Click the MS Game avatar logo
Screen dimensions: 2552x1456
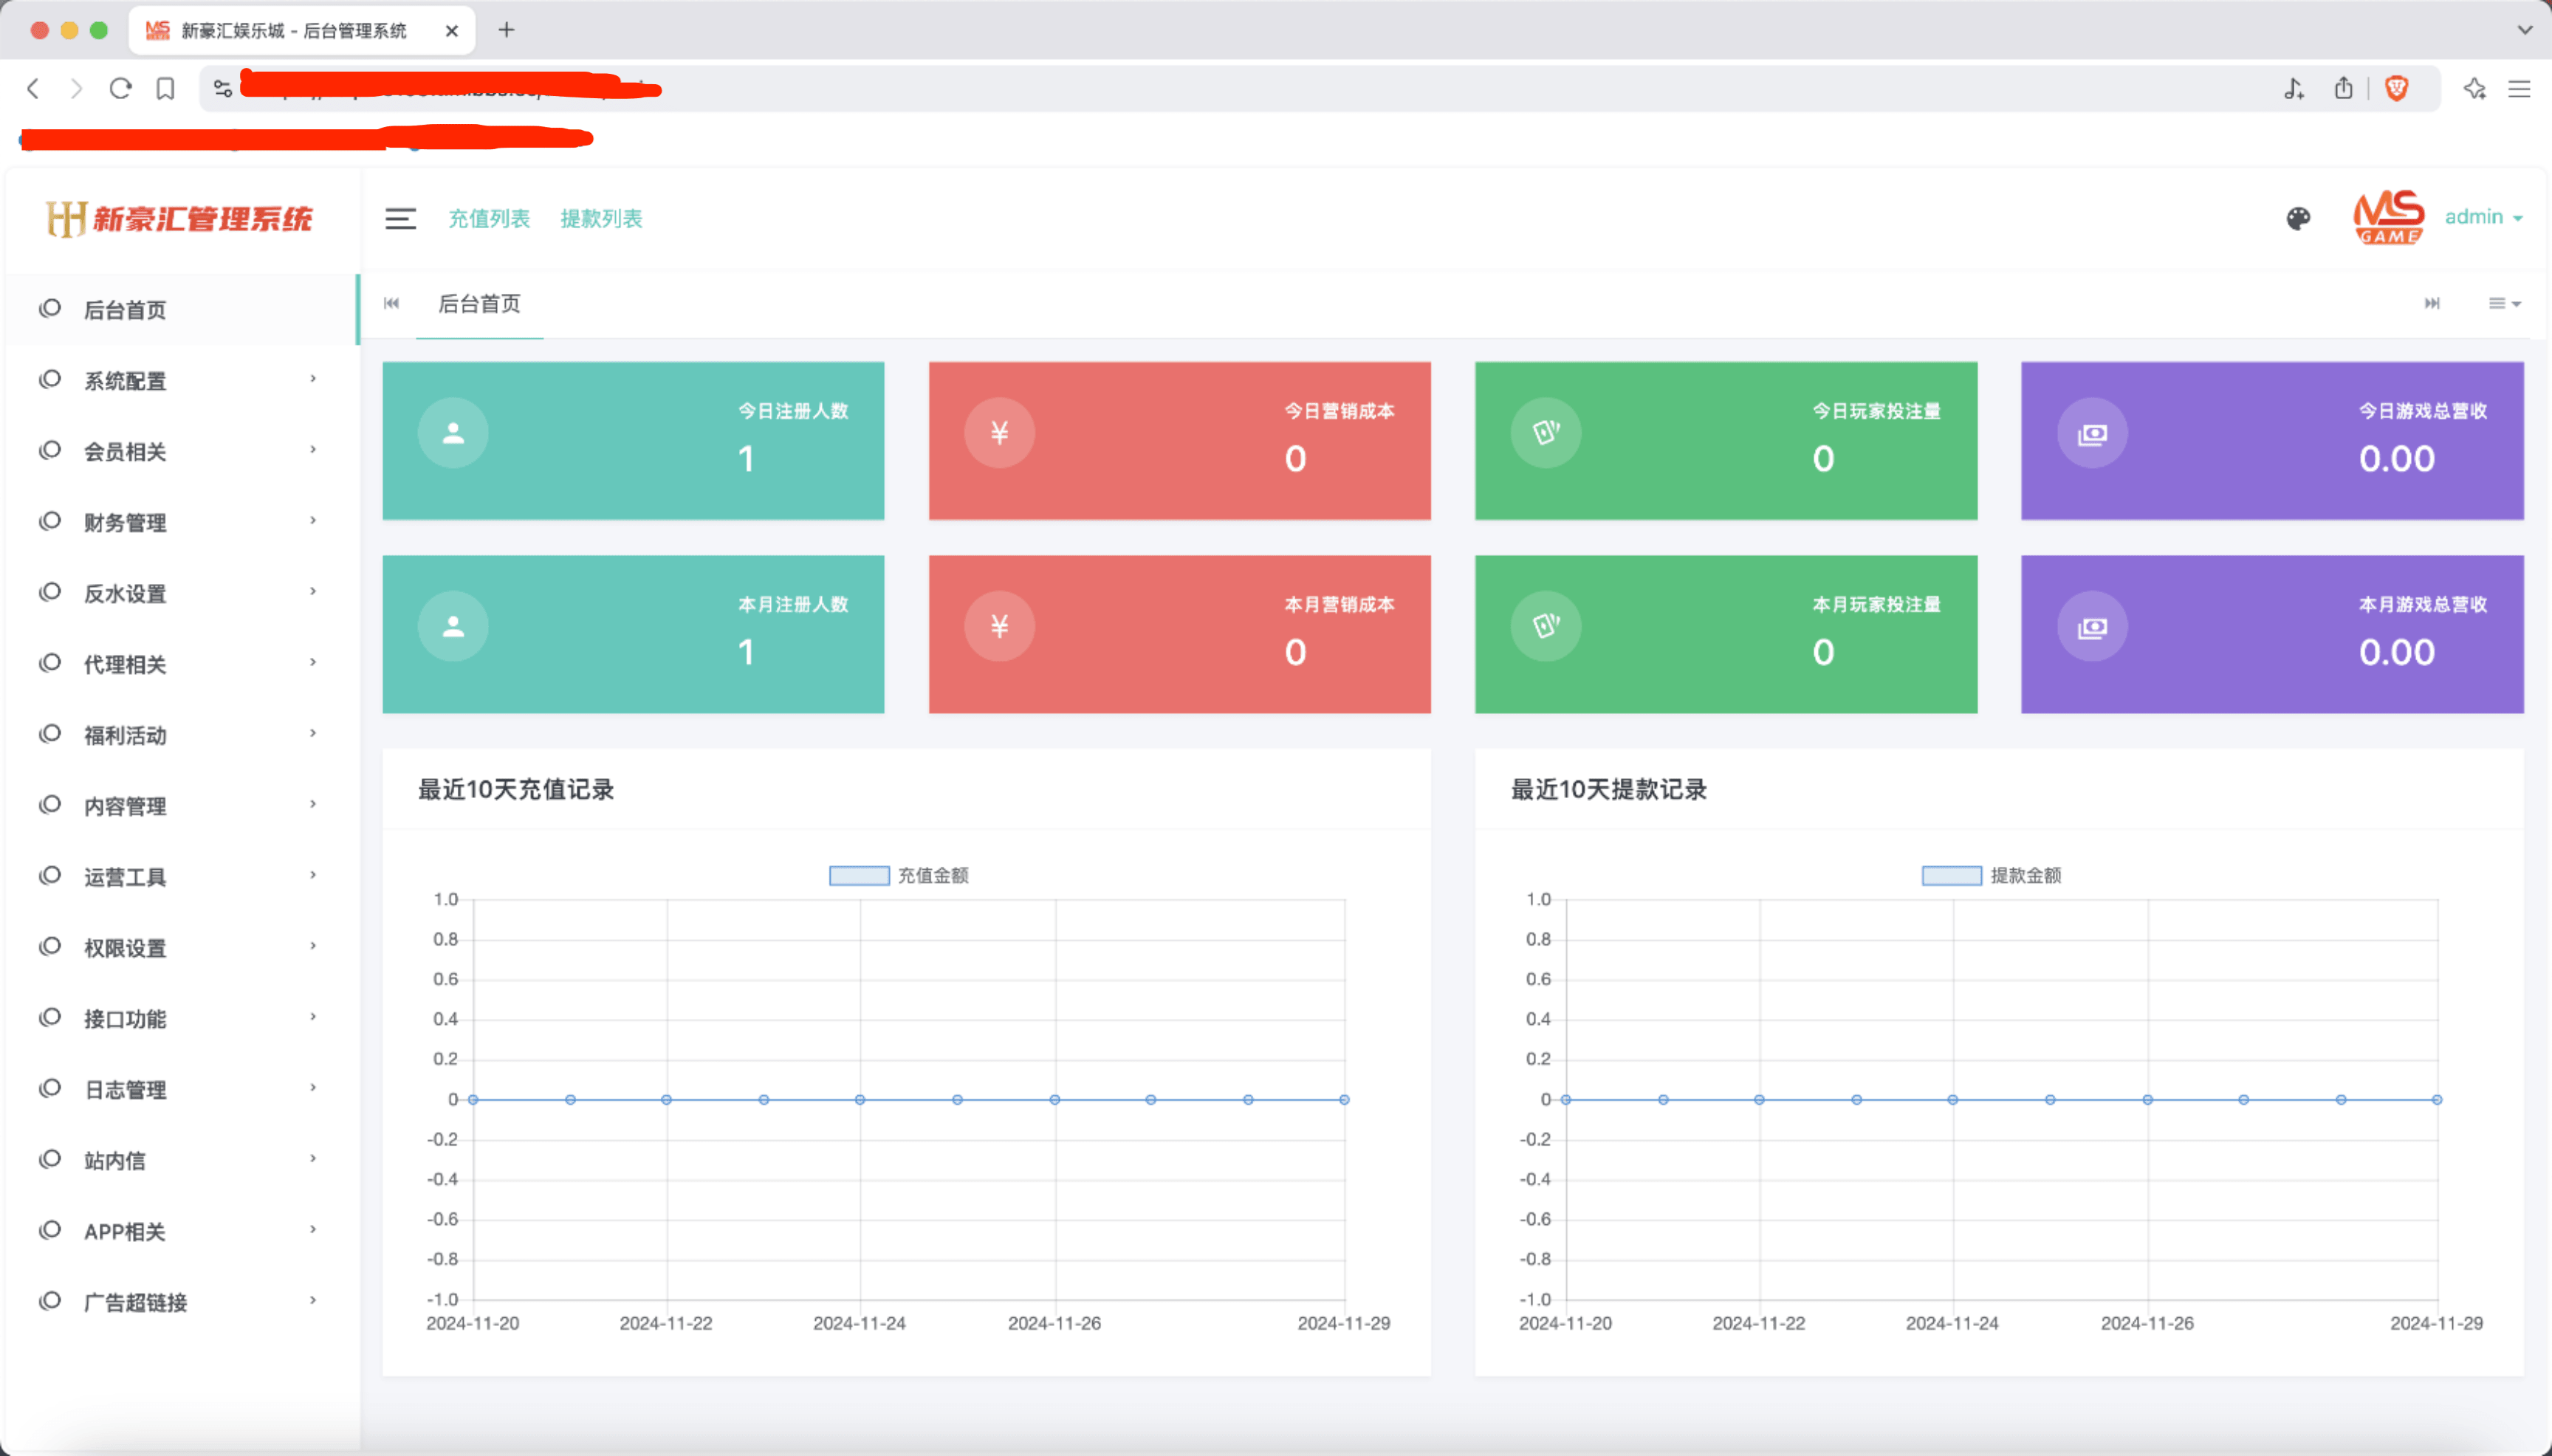2388,217
